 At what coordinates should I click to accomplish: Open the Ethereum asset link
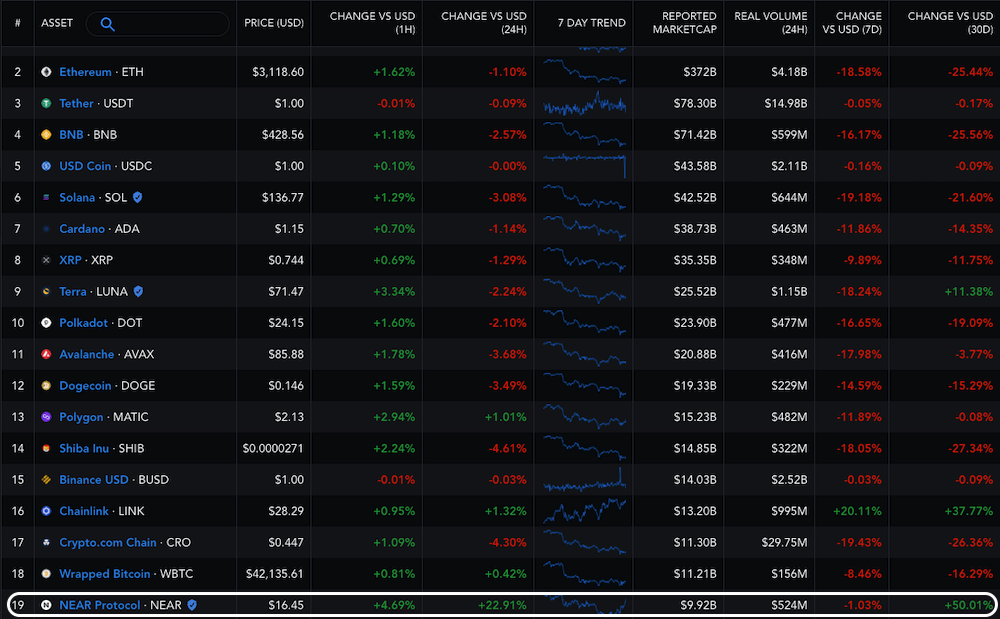tap(85, 72)
